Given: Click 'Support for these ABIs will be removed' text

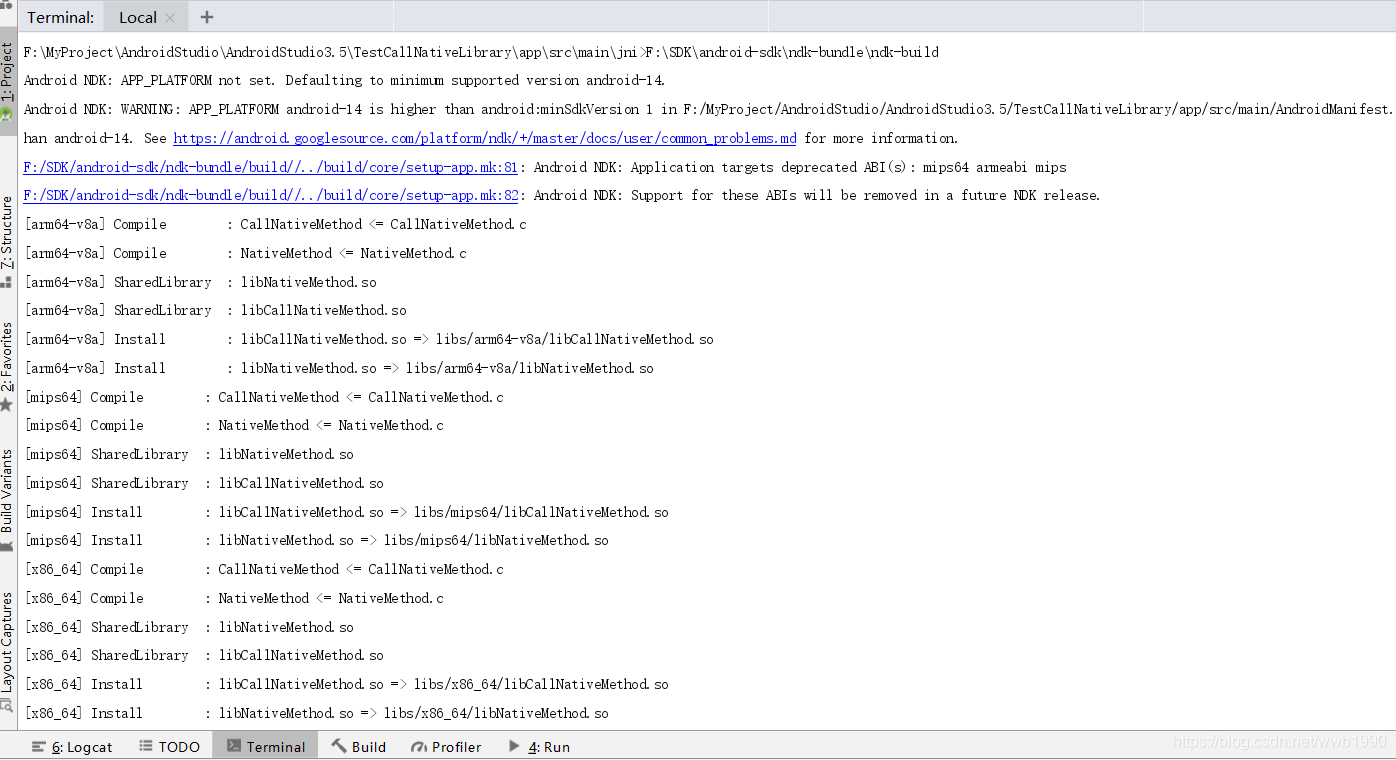Looking at the screenshot, I should click(x=773, y=195).
